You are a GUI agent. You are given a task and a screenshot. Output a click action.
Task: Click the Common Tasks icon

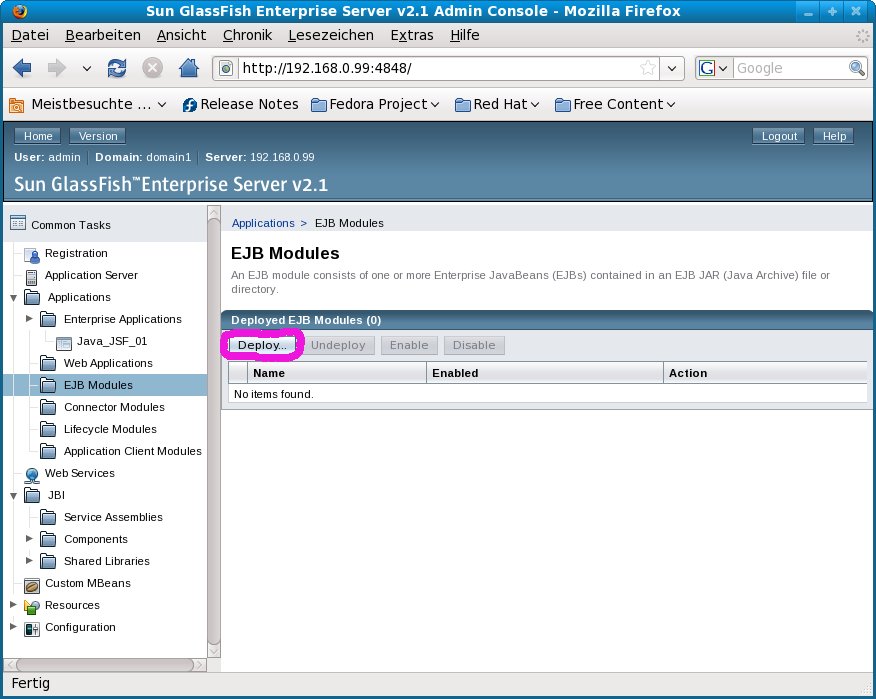pyautogui.click(x=17, y=224)
